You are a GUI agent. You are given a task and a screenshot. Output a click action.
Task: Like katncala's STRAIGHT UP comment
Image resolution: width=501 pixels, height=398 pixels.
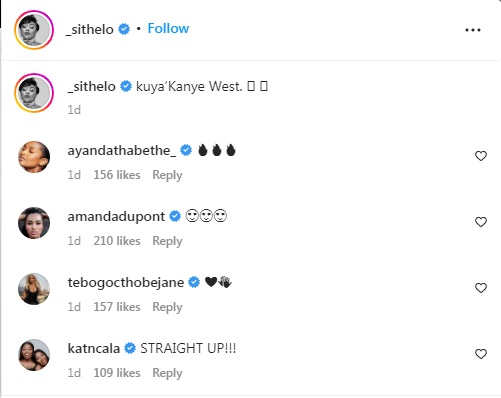[481, 354]
